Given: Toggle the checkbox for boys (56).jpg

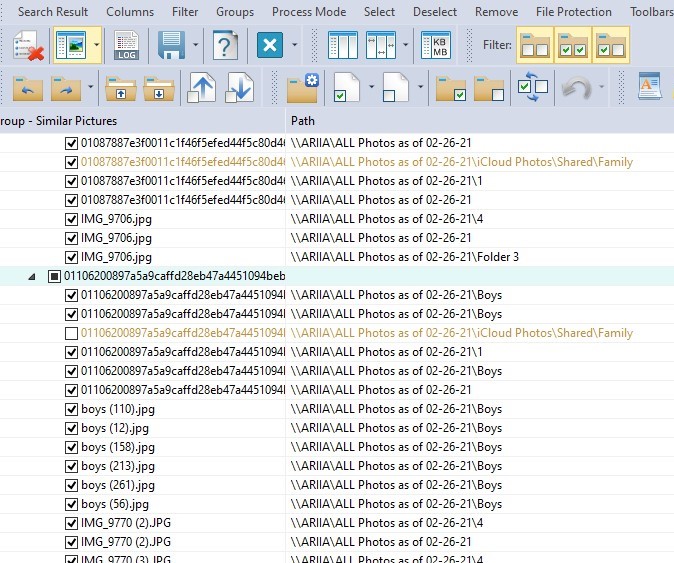Looking at the screenshot, I should (x=71, y=504).
